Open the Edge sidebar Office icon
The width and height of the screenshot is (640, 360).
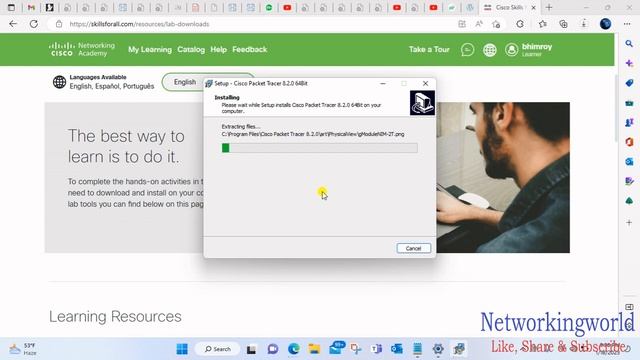click(629, 142)
